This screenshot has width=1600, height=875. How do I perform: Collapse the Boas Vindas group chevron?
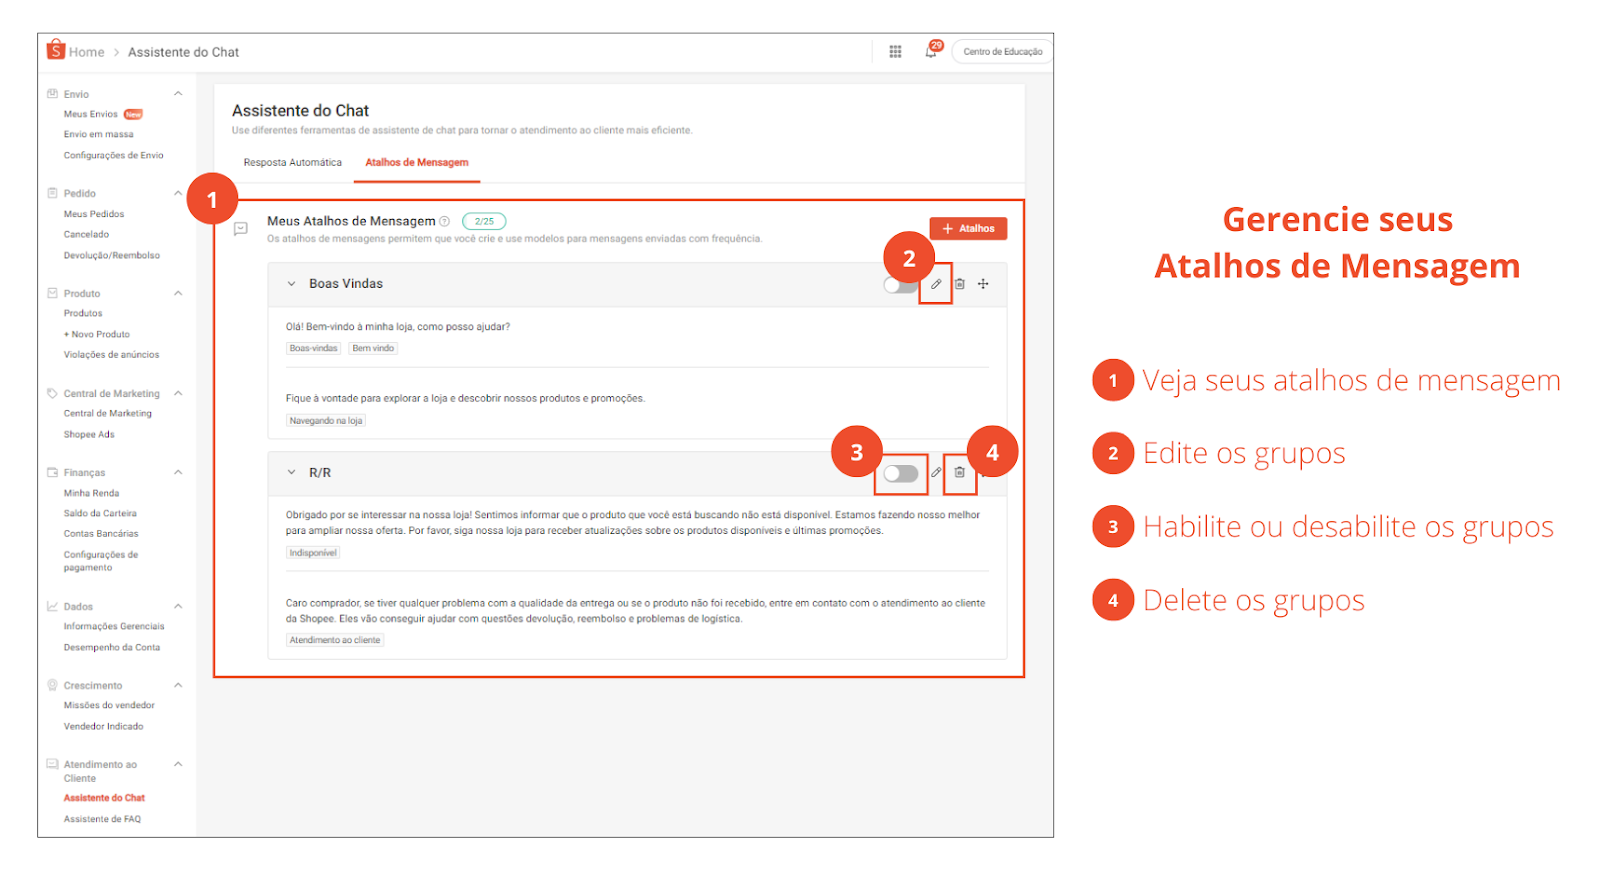[x=292, y=284]
